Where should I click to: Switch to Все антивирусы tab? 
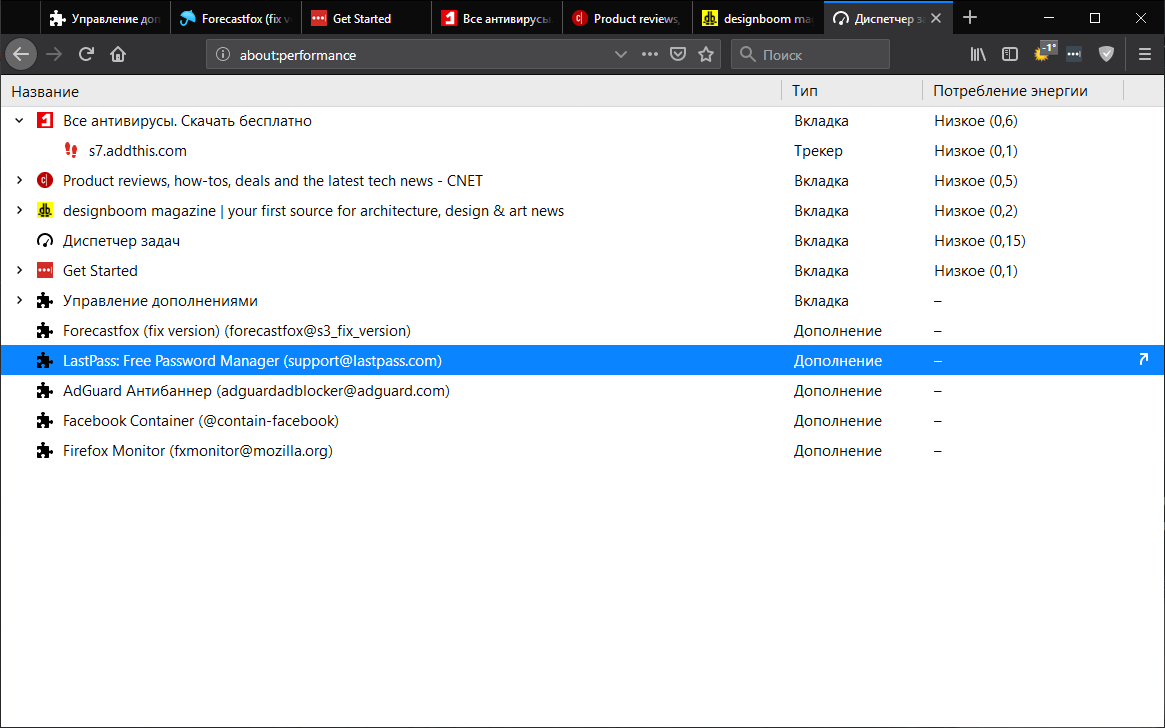coord(496,19)
